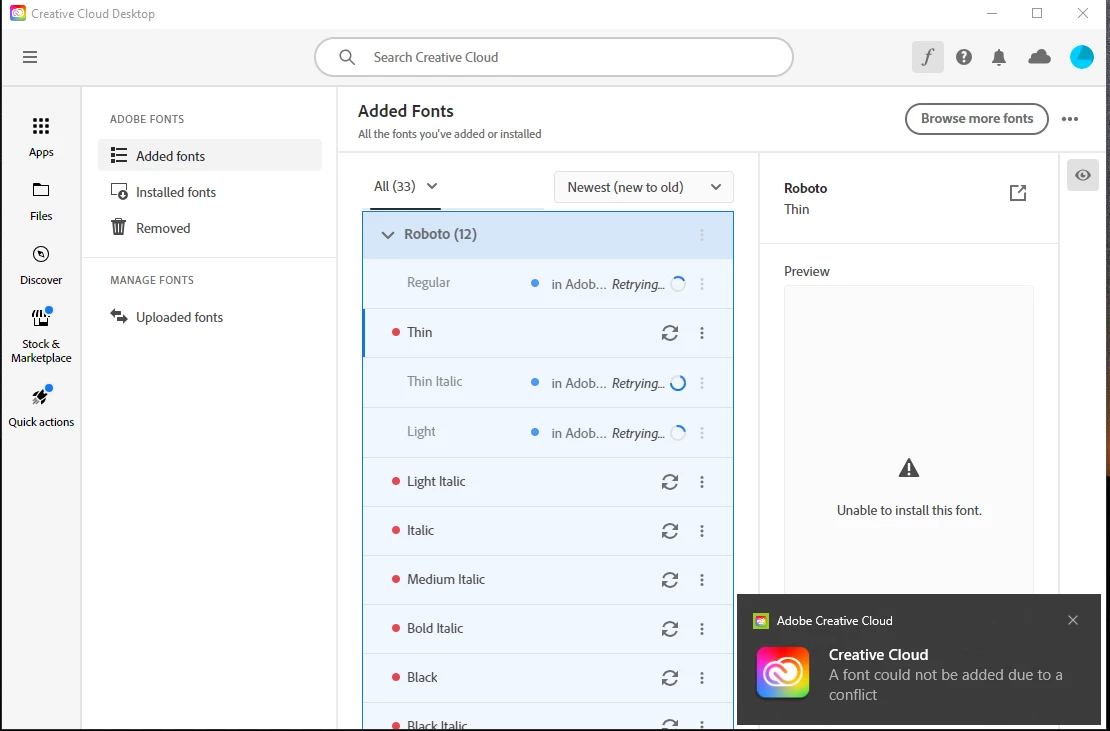Screen dimensions: 1110x731
Task: Dismiss the Adobe Creative Cloud notification
Action: point(1072,621)
